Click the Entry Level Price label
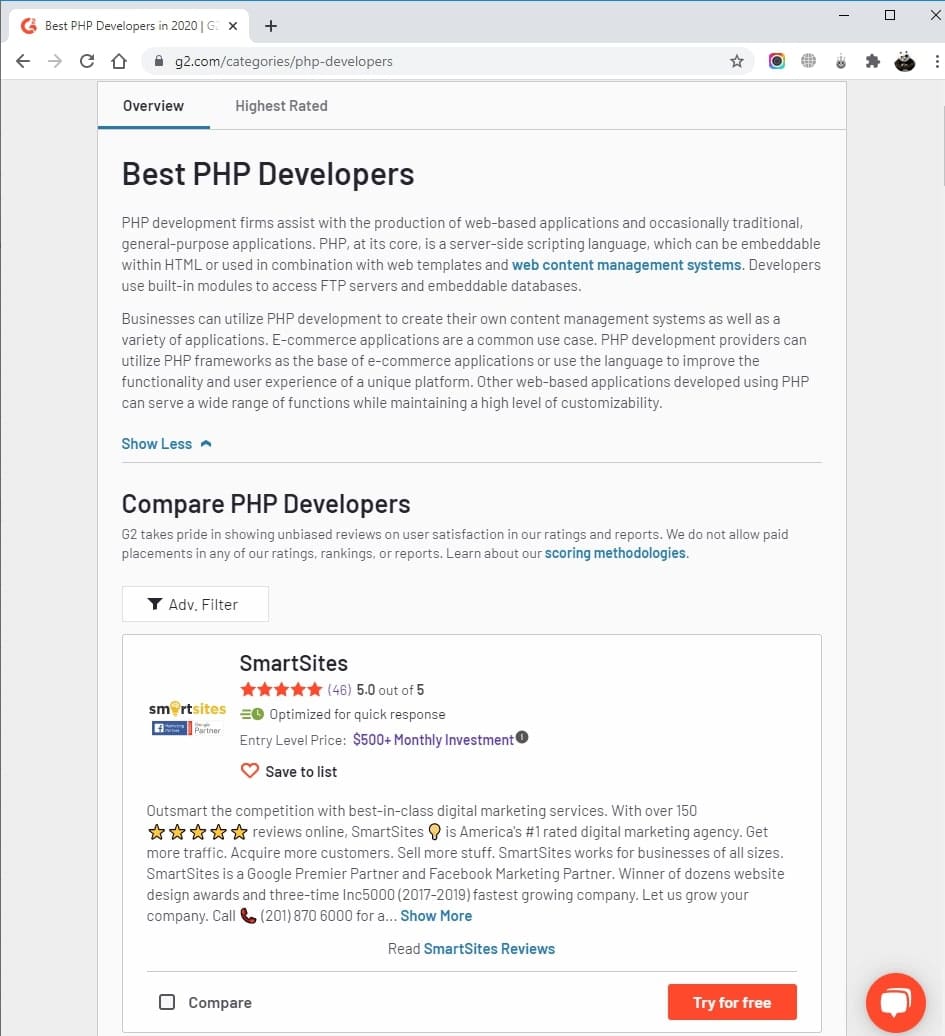 293,740
